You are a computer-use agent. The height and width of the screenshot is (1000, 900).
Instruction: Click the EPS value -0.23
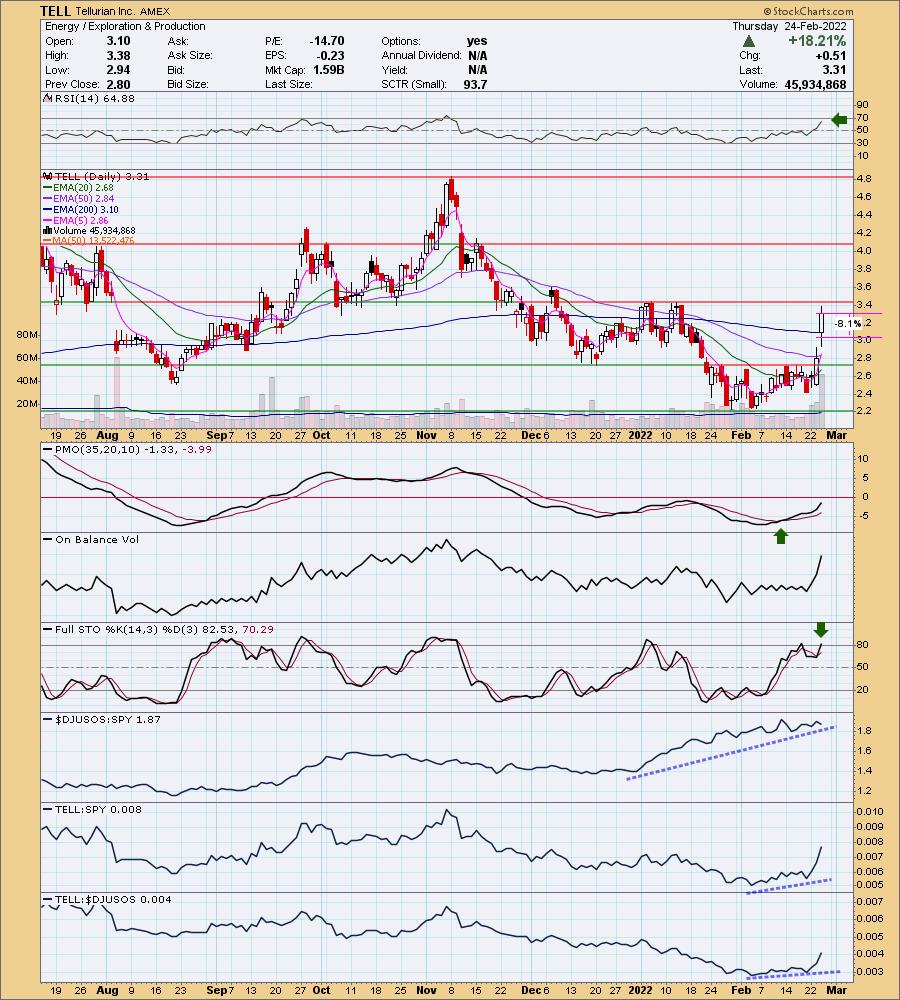(330, 55)
